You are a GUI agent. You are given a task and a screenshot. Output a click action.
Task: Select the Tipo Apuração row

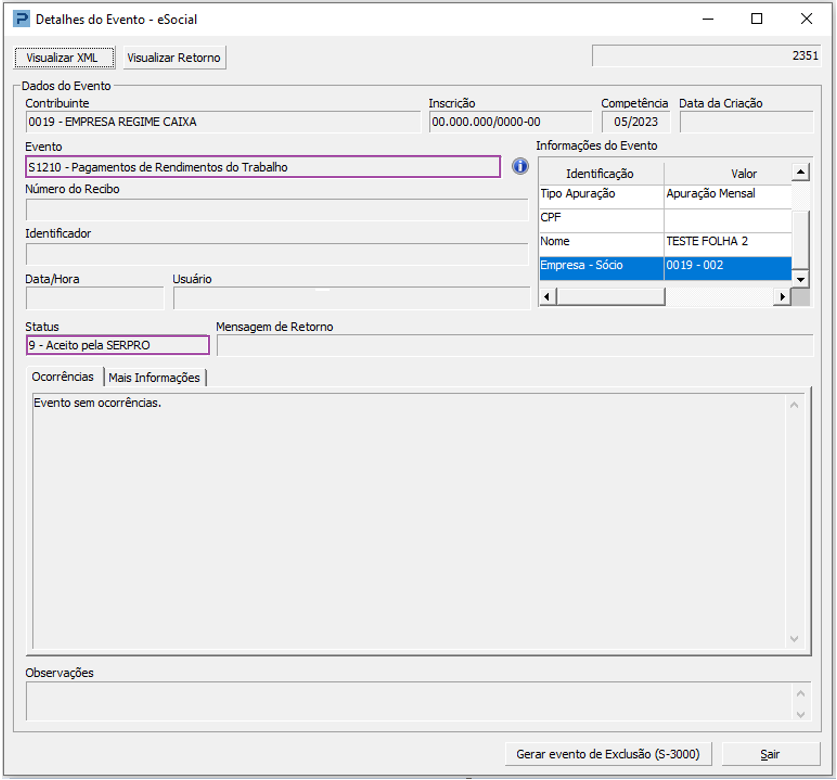click(665, 196)
